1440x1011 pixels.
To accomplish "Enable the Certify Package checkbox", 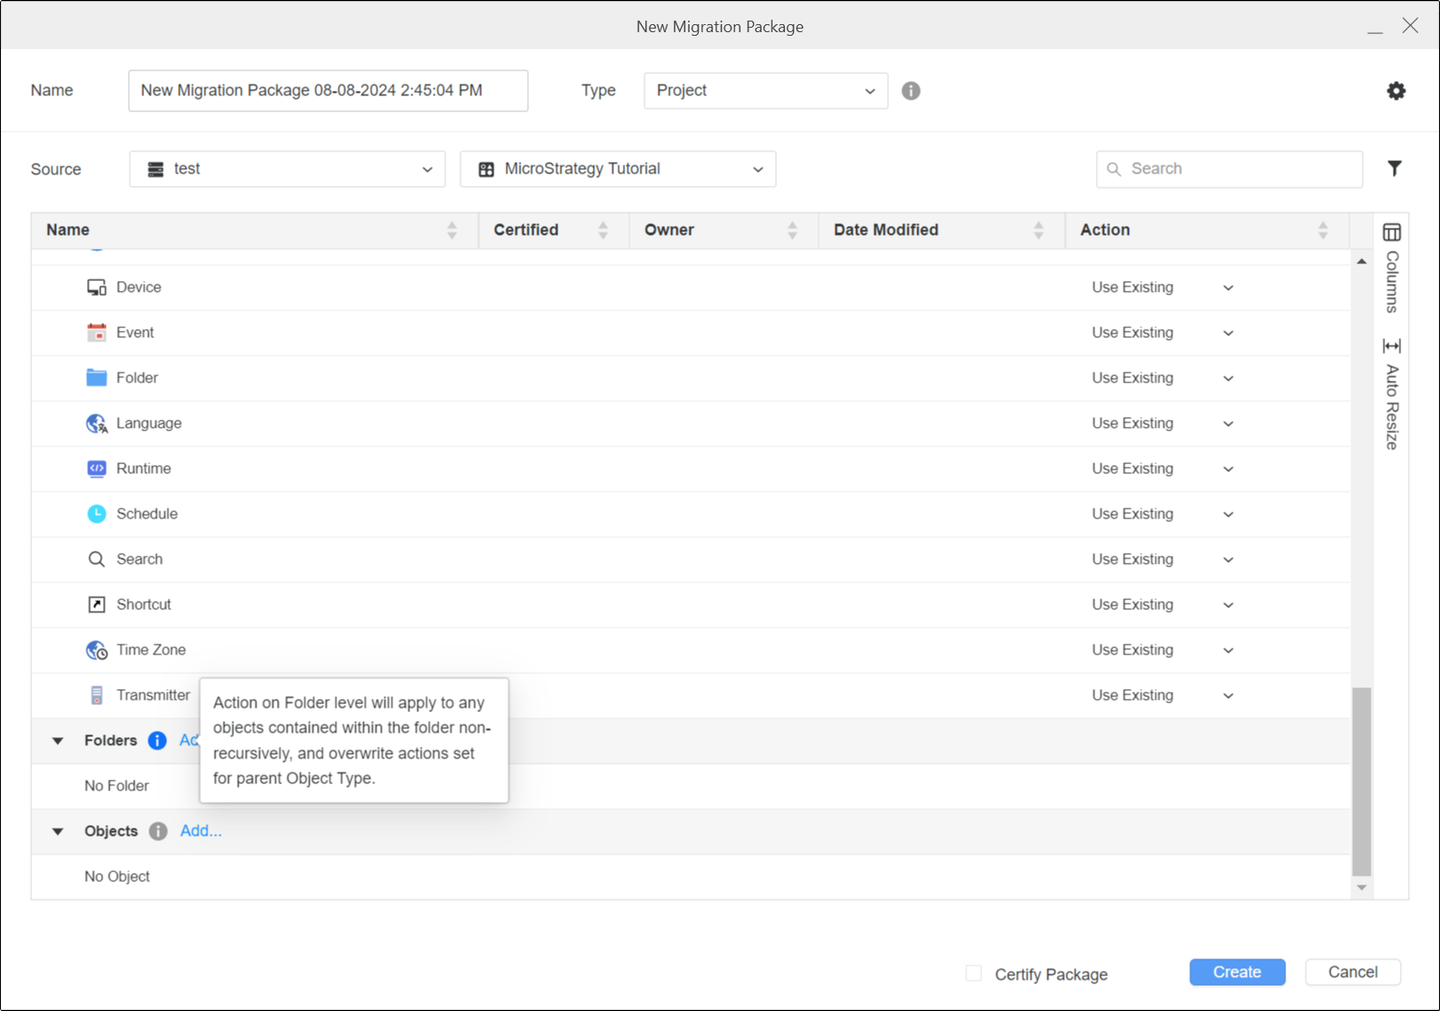I will (x=973, y=973).
